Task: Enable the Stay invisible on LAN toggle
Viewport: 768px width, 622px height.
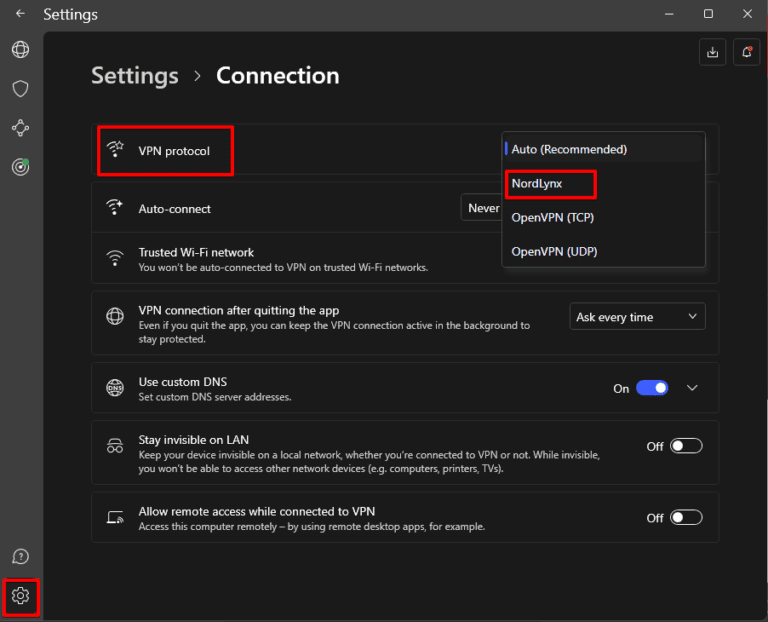Action: pos(686,446)
